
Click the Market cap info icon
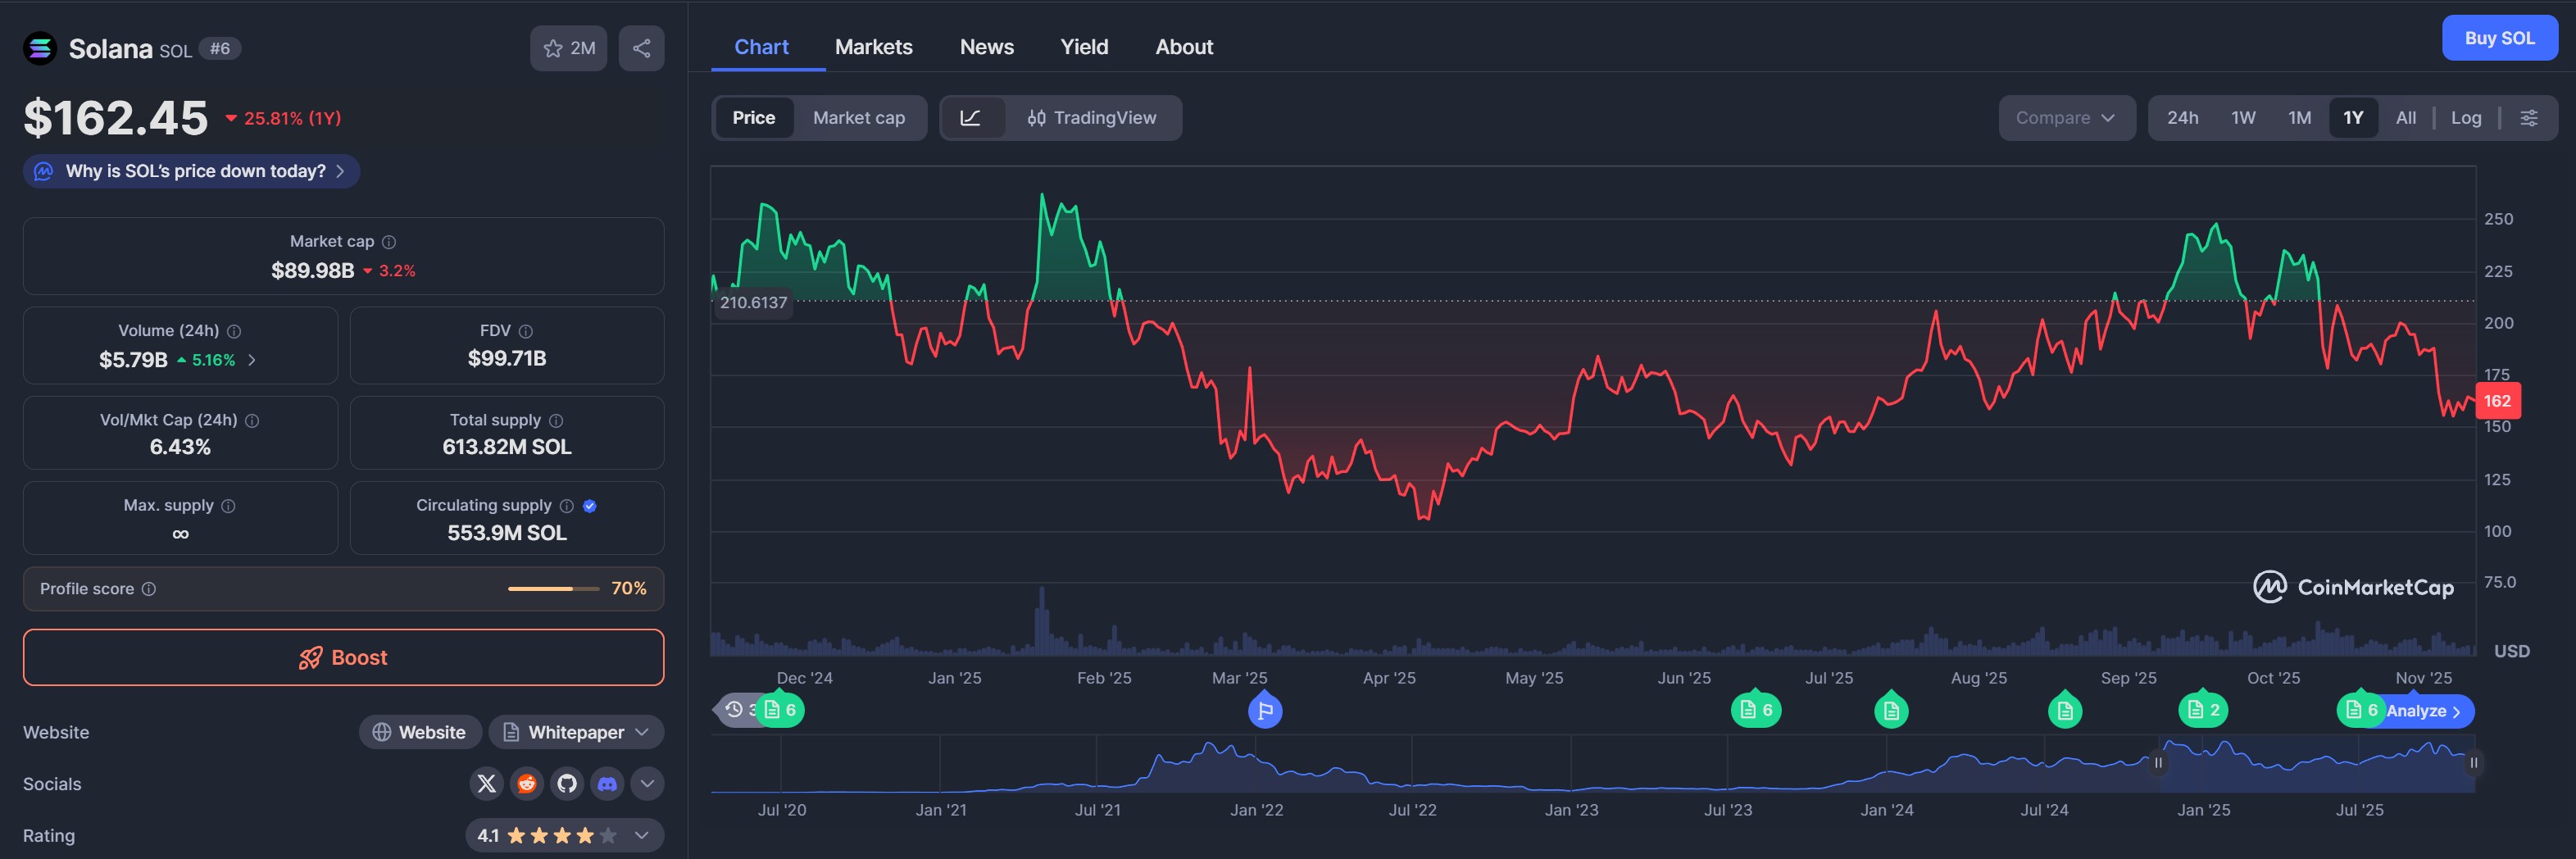(389, 242)
